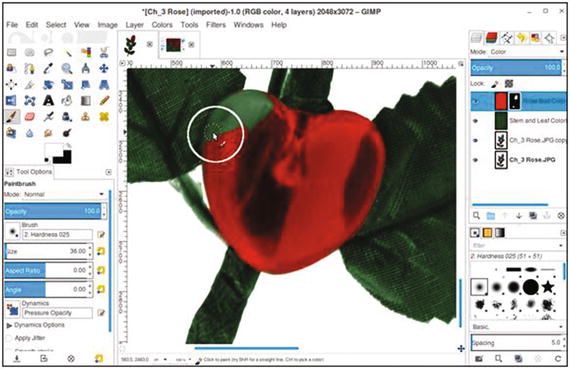Open dynamics editor beside Pressure Opacity
This screenshot has width=570, height=369.
pos(101,313)
